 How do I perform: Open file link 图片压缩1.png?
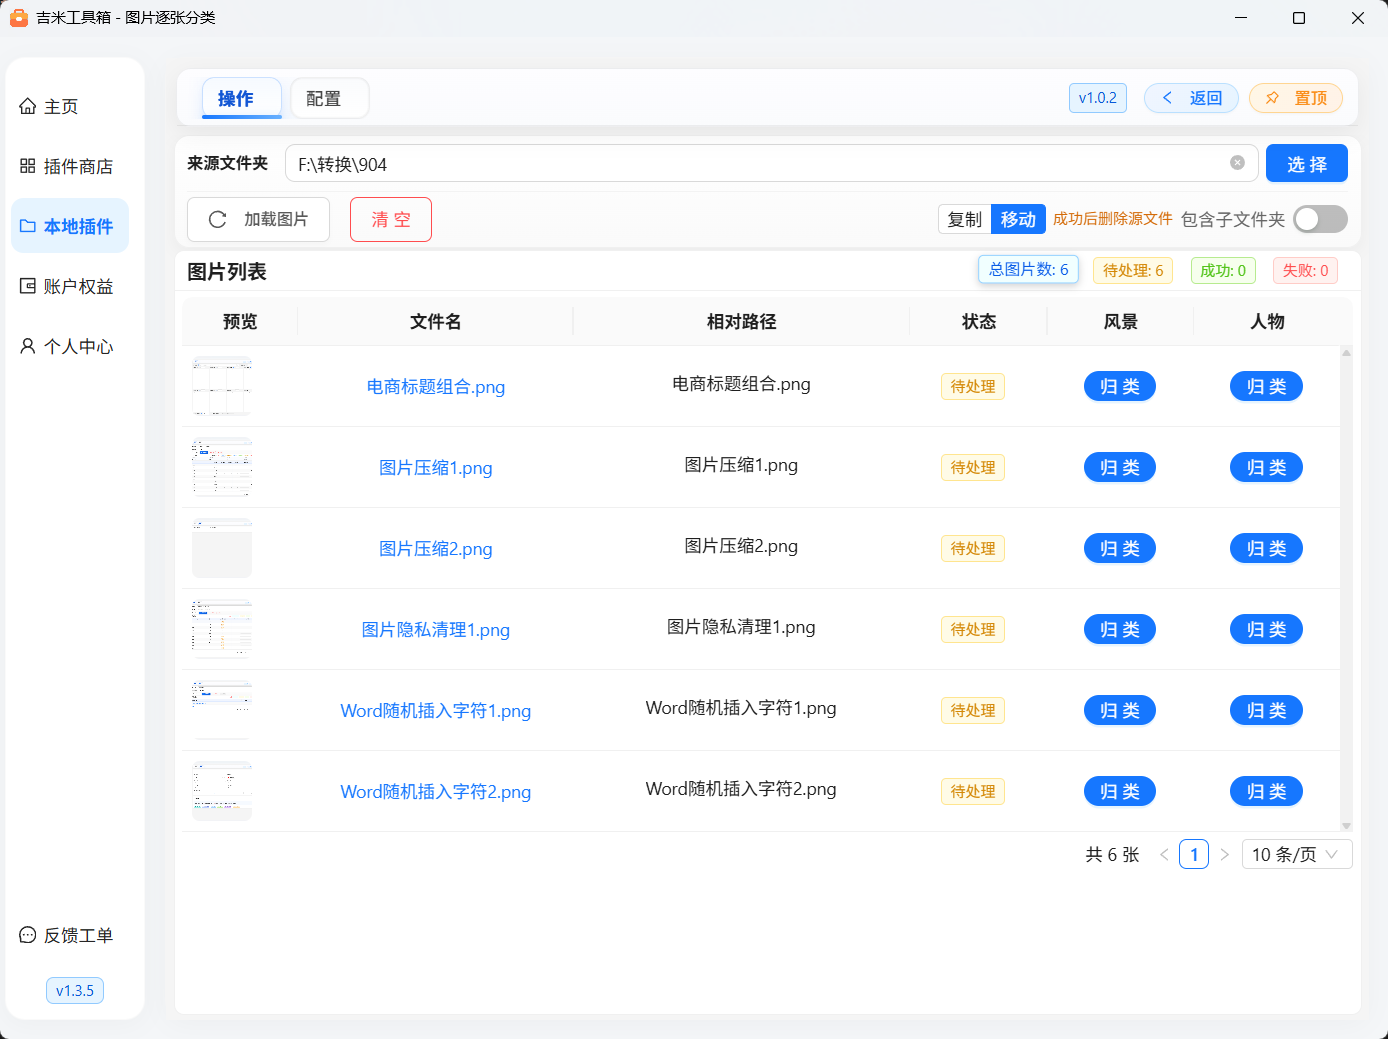coord(436,468)
